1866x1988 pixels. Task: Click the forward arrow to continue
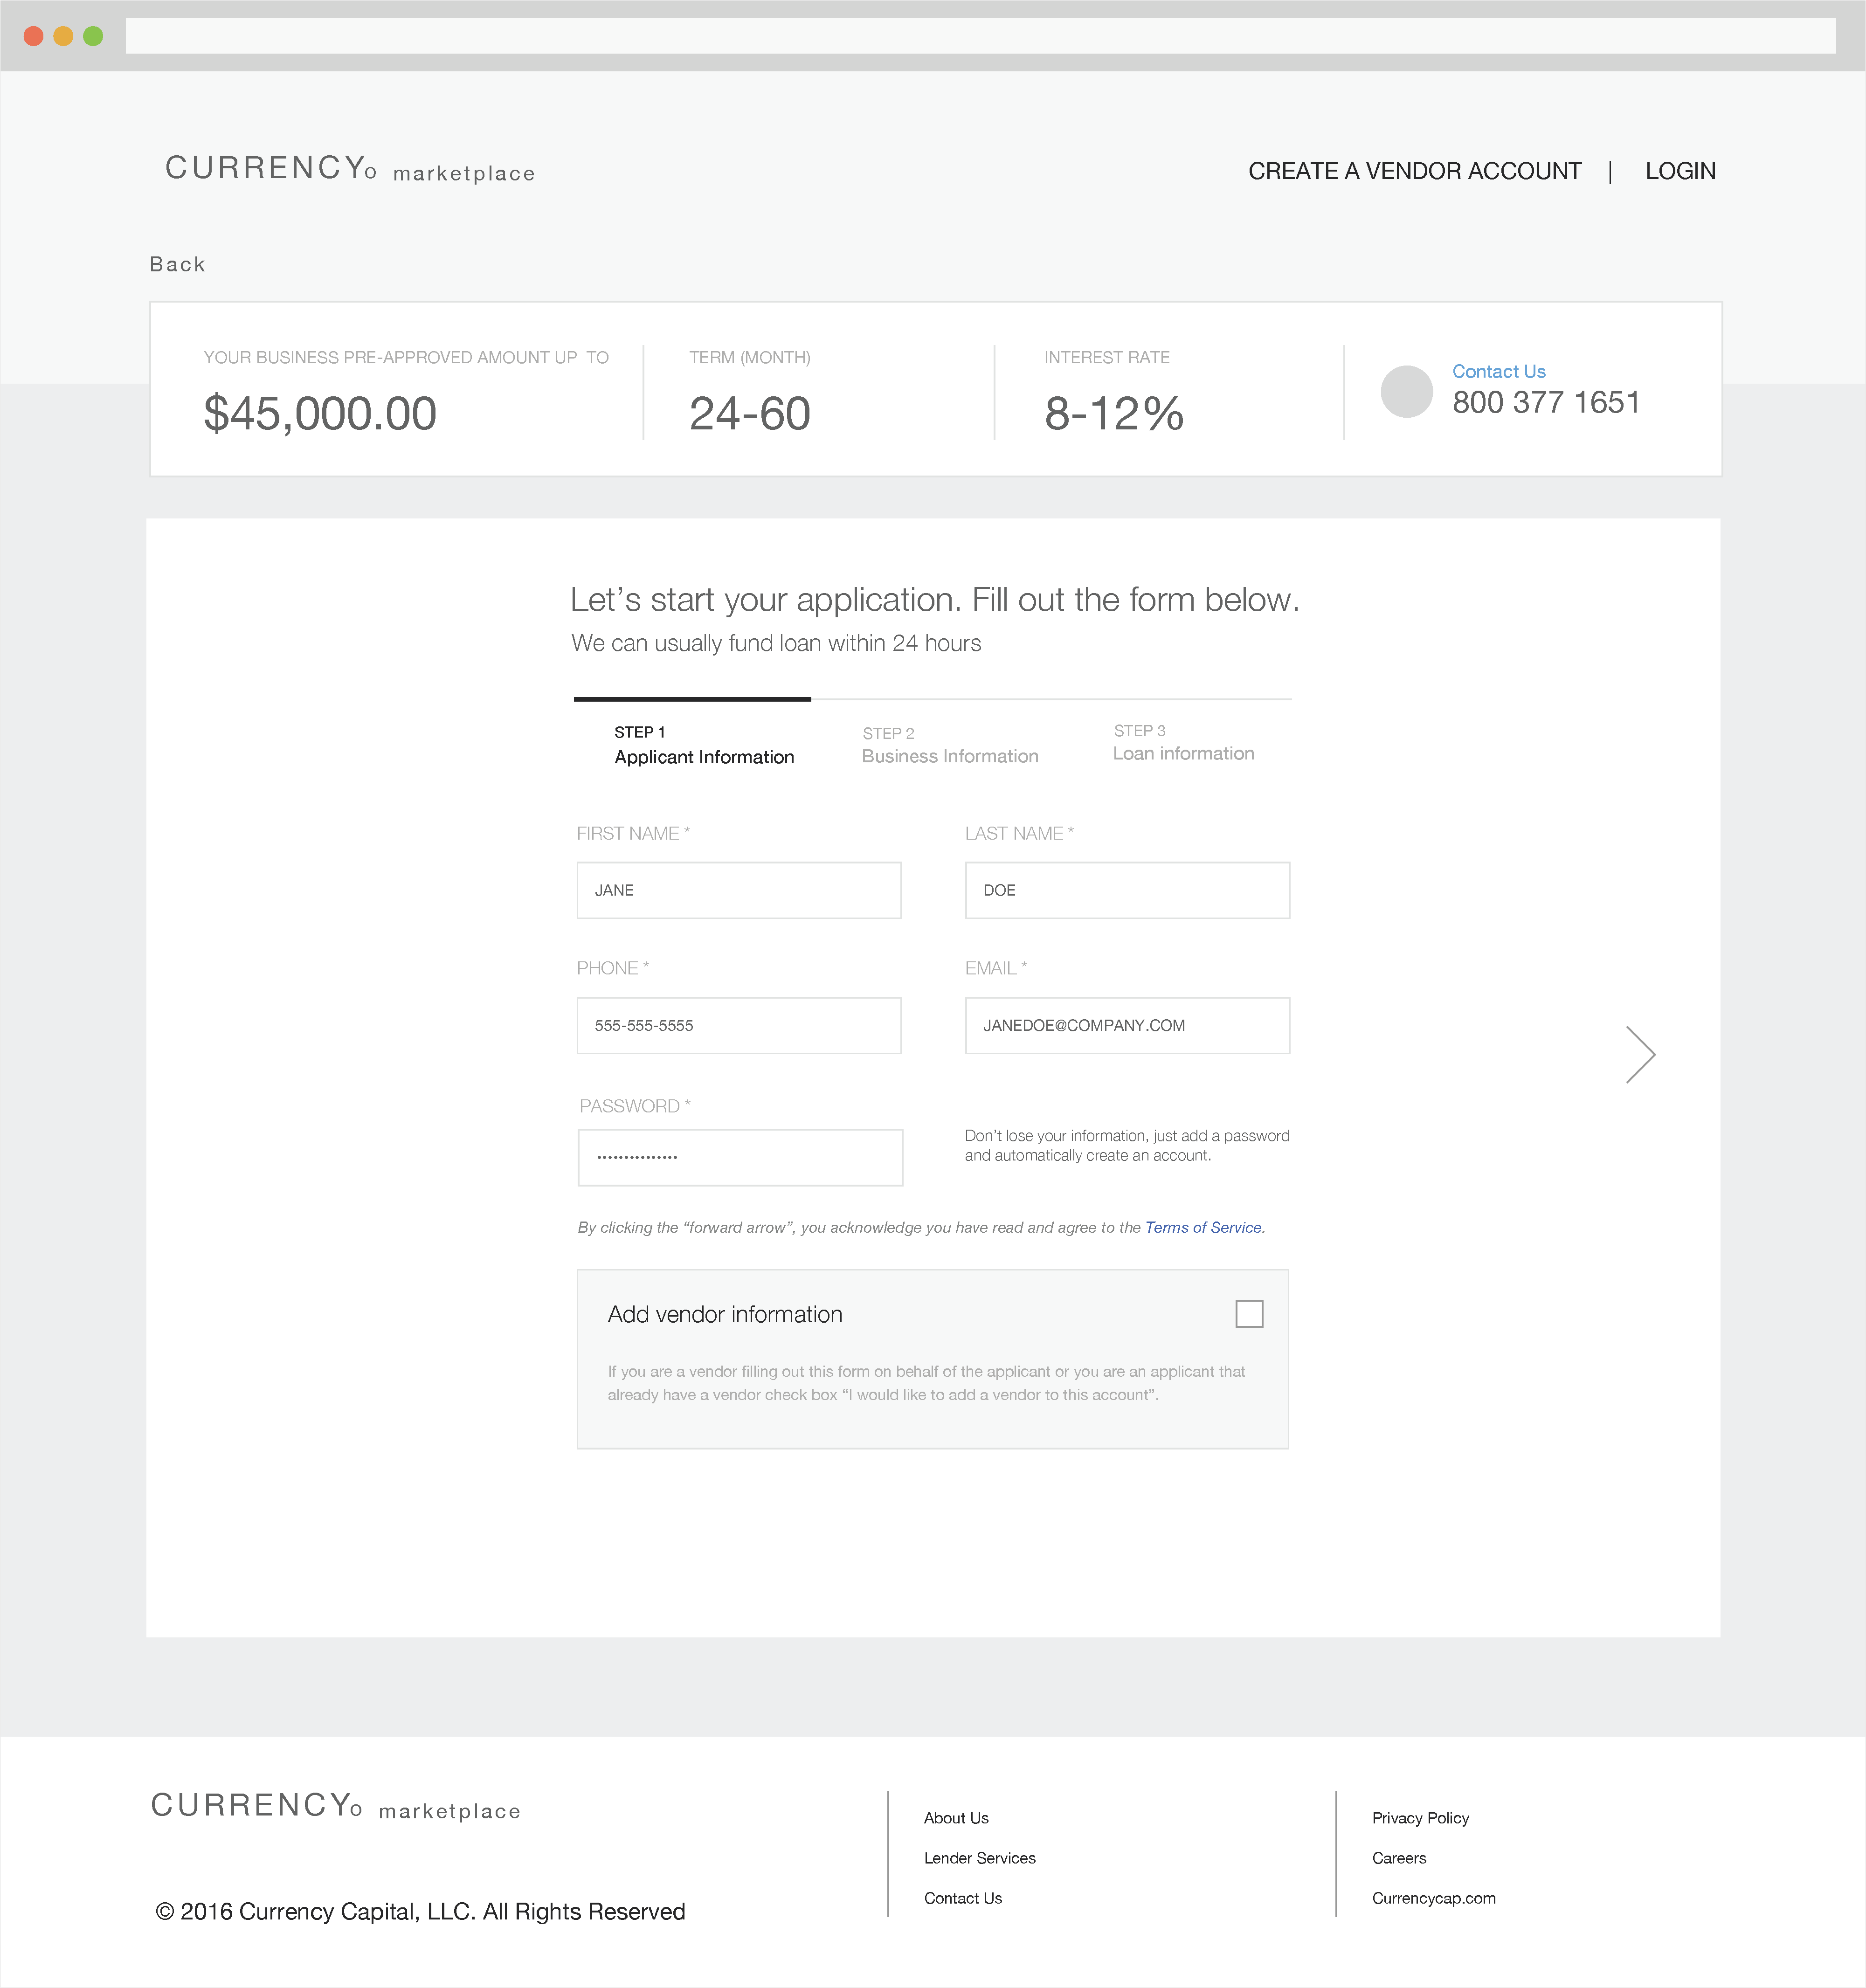1640,1054
